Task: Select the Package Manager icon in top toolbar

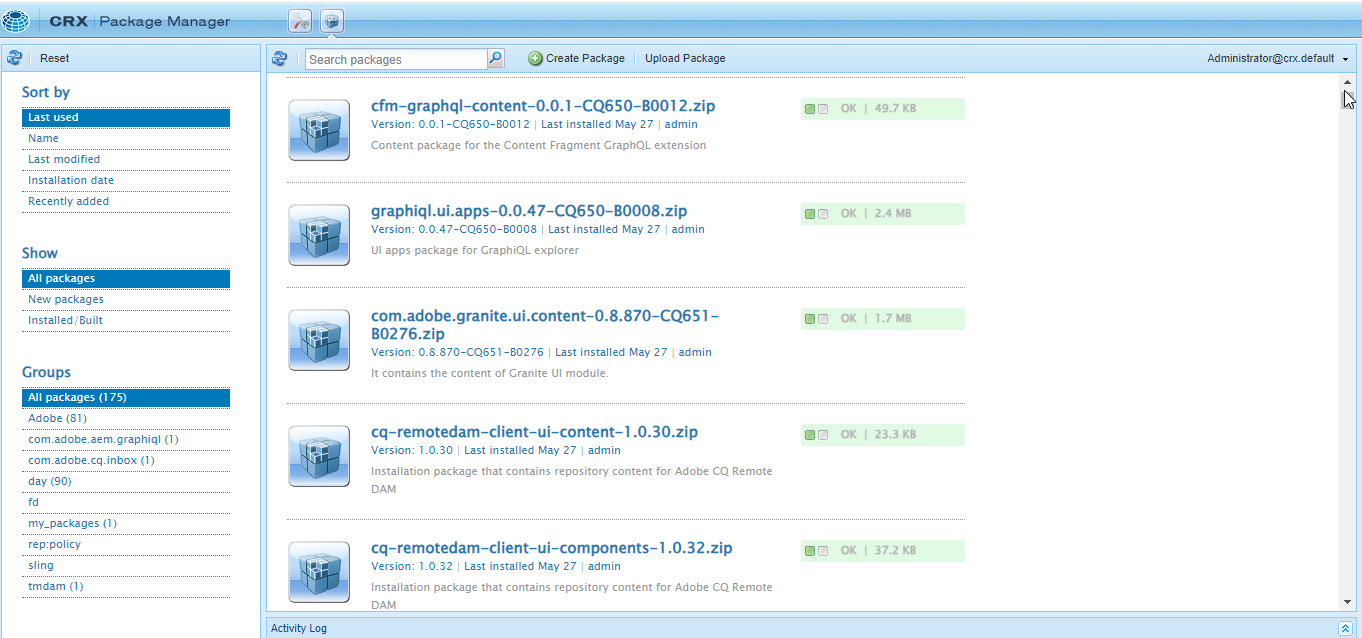Action: coord(332,20)
